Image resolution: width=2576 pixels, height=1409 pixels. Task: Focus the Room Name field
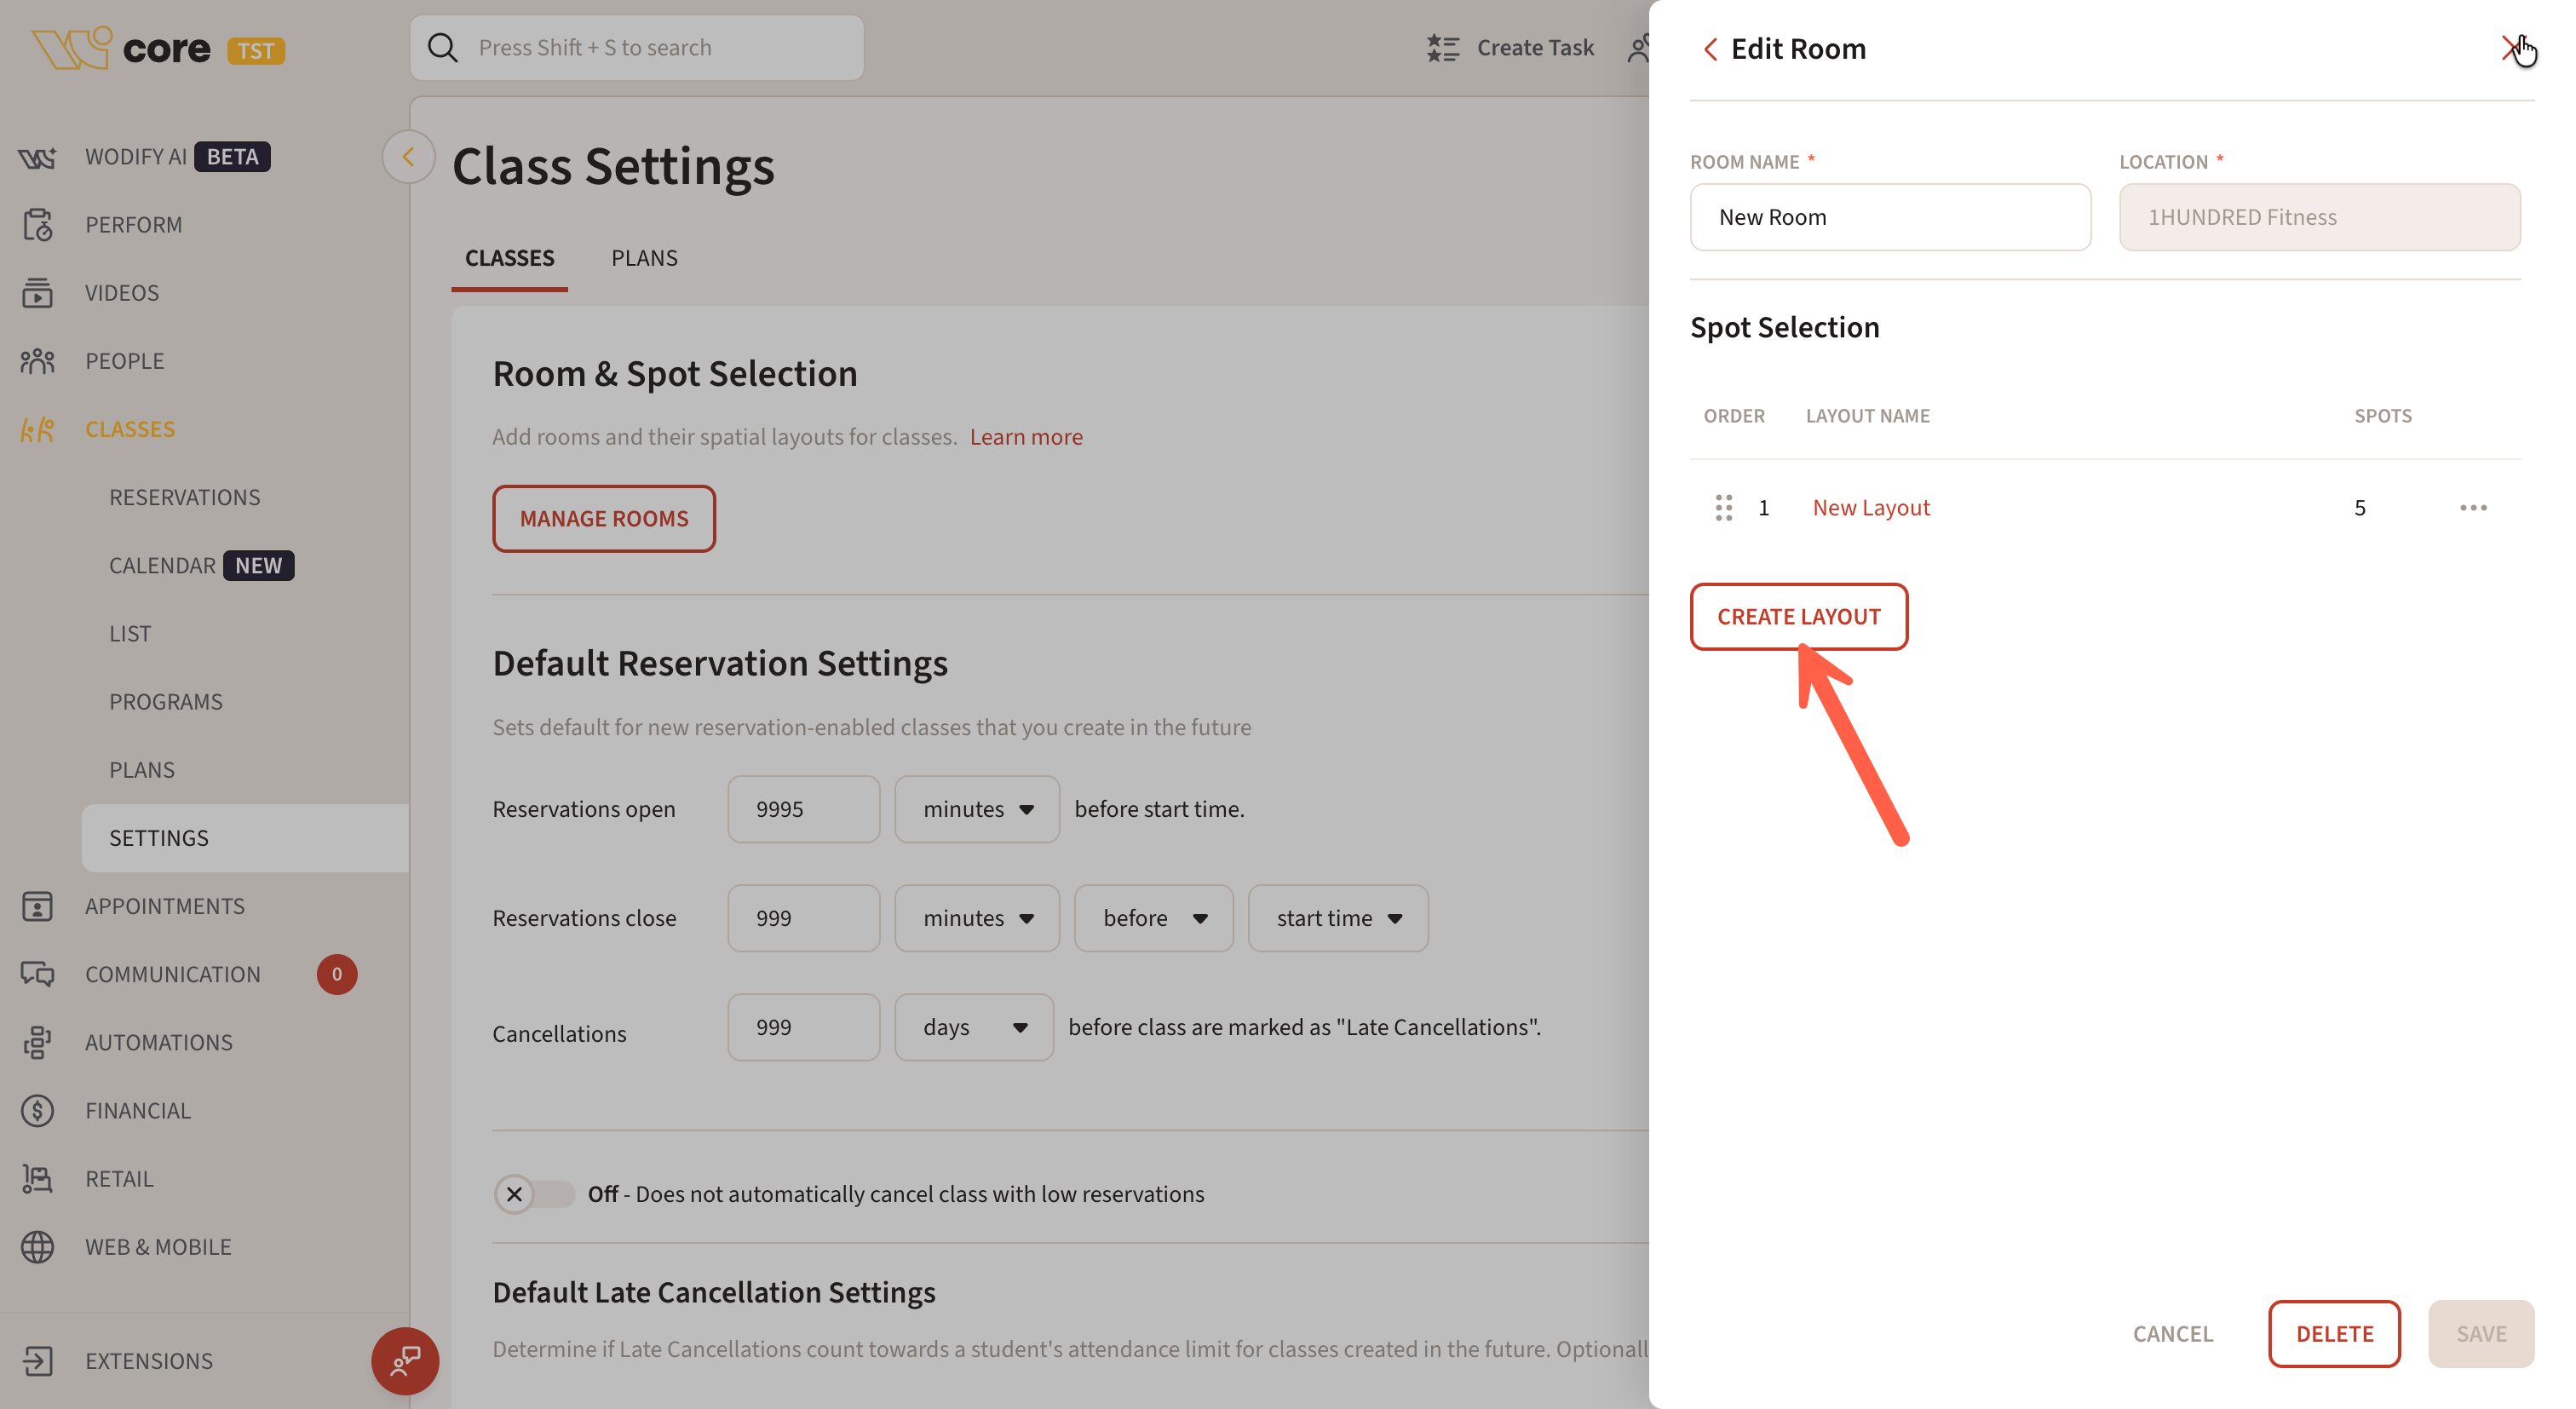click(1889, 217)
